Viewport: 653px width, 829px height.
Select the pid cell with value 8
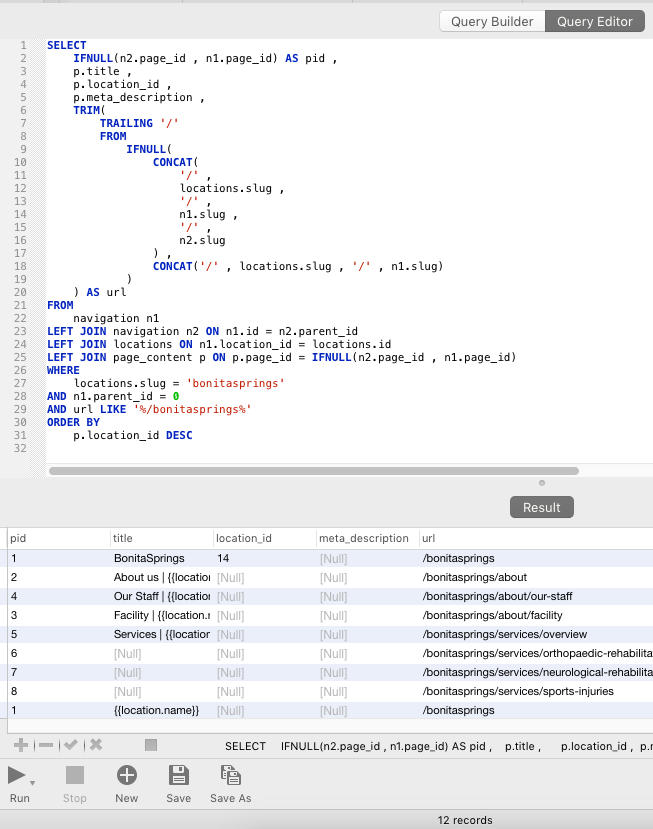point(58,692)
